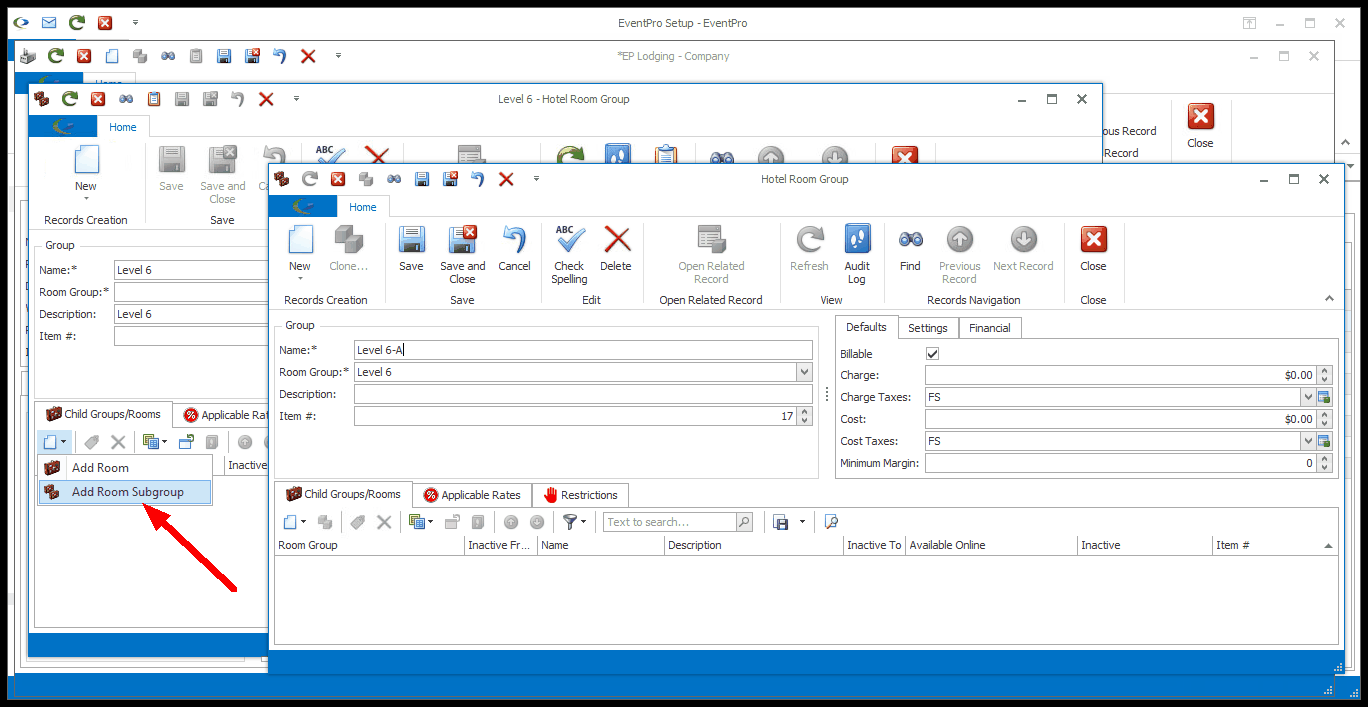Click the Home ribbon tab in Hotel Room Group
Screen dimensions: 1368x707
[363, 207]
